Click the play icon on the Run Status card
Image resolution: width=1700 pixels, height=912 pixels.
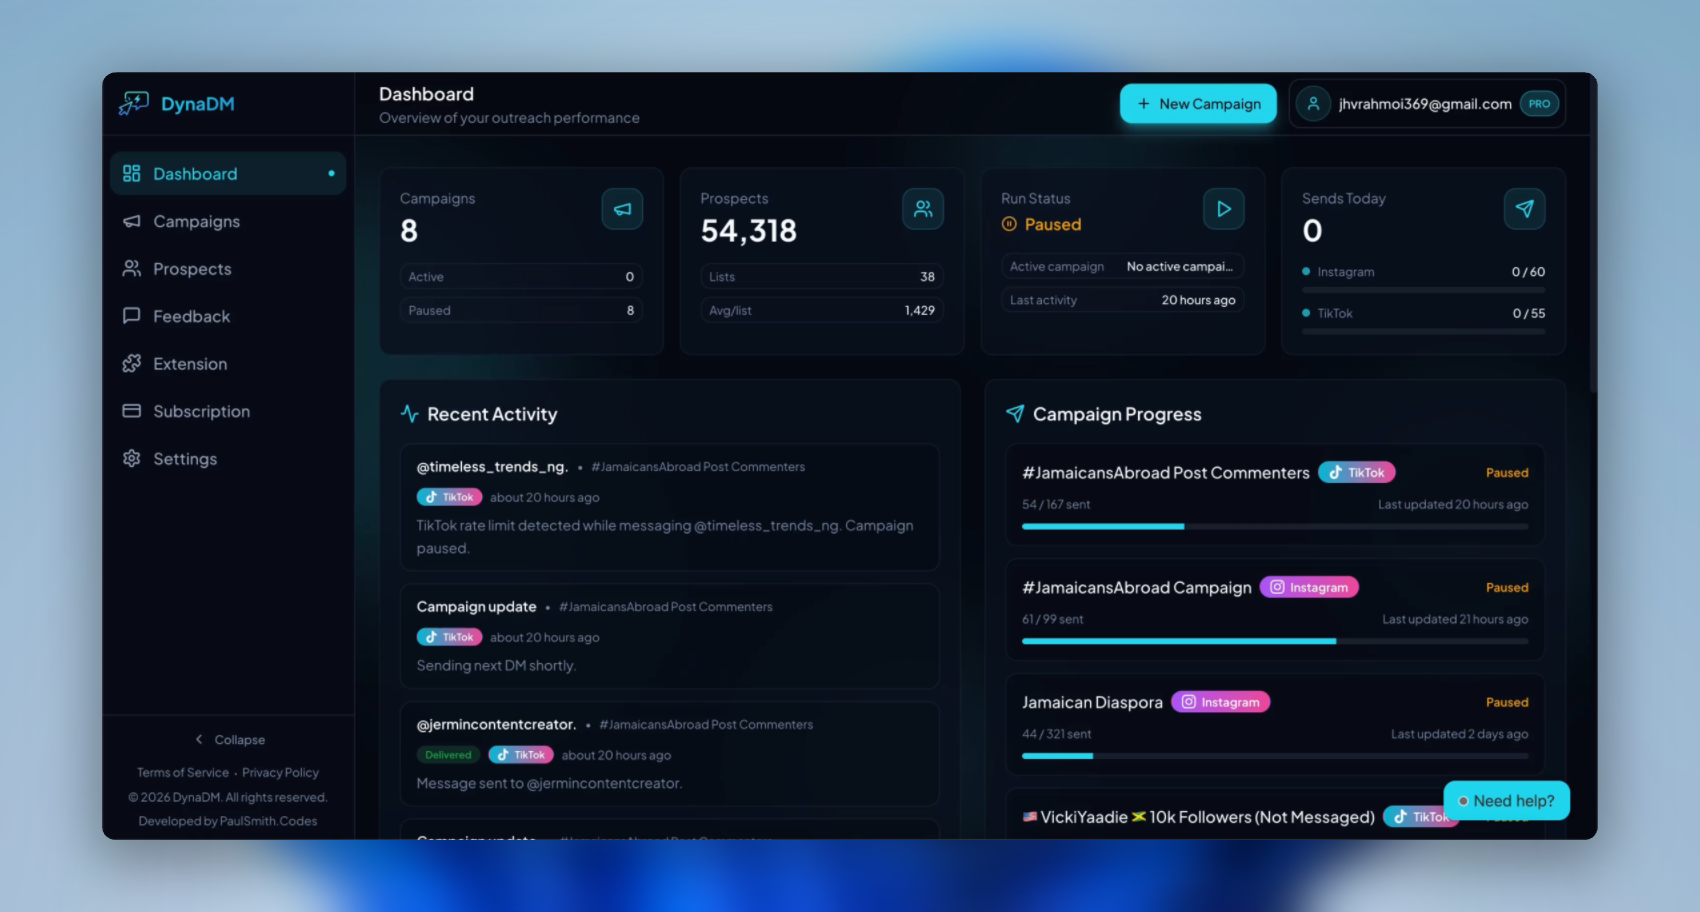pos(1224,209)
